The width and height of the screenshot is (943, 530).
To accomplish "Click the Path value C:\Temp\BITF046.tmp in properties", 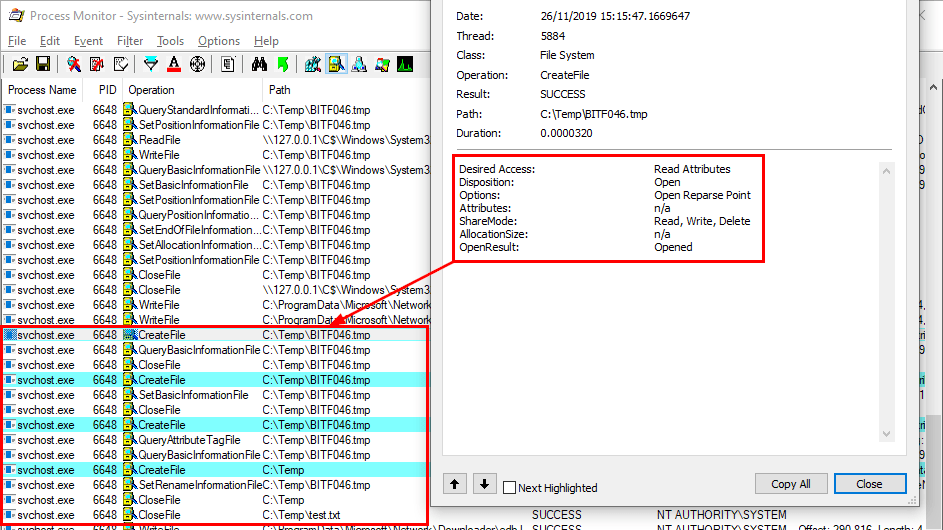I will (594, 114).
